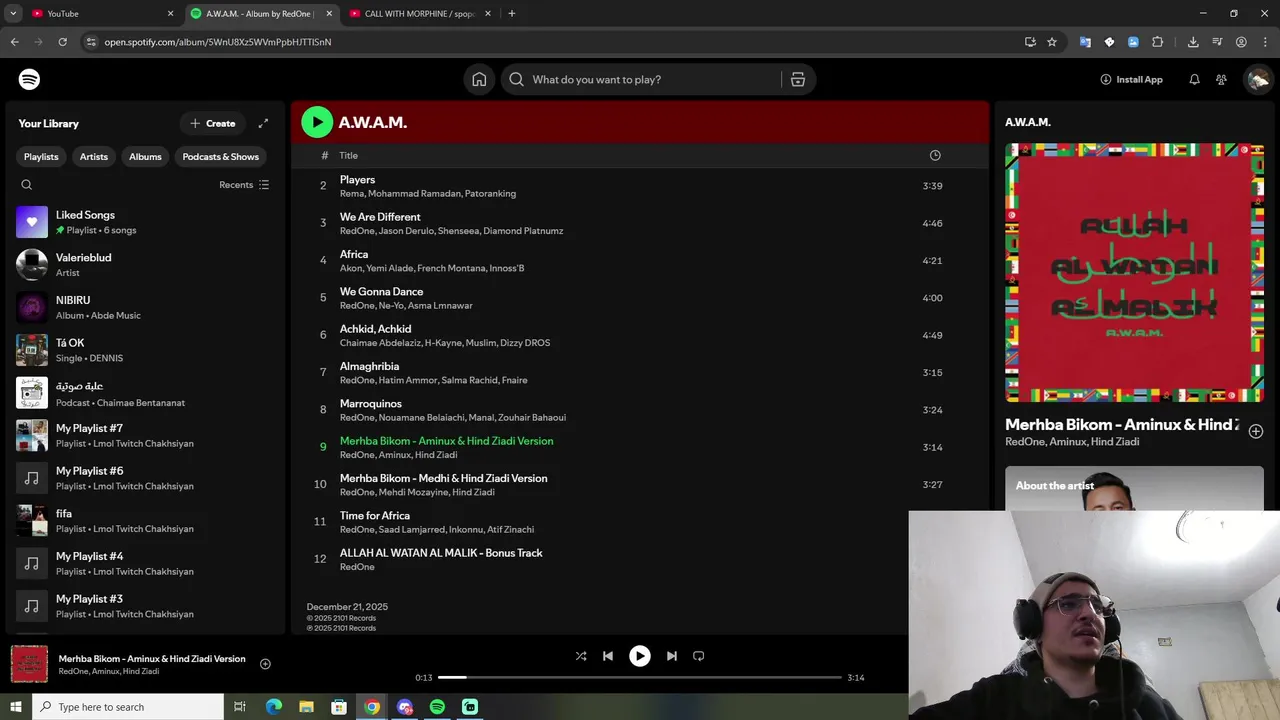Click the browser address bar URL

(218, 42)
